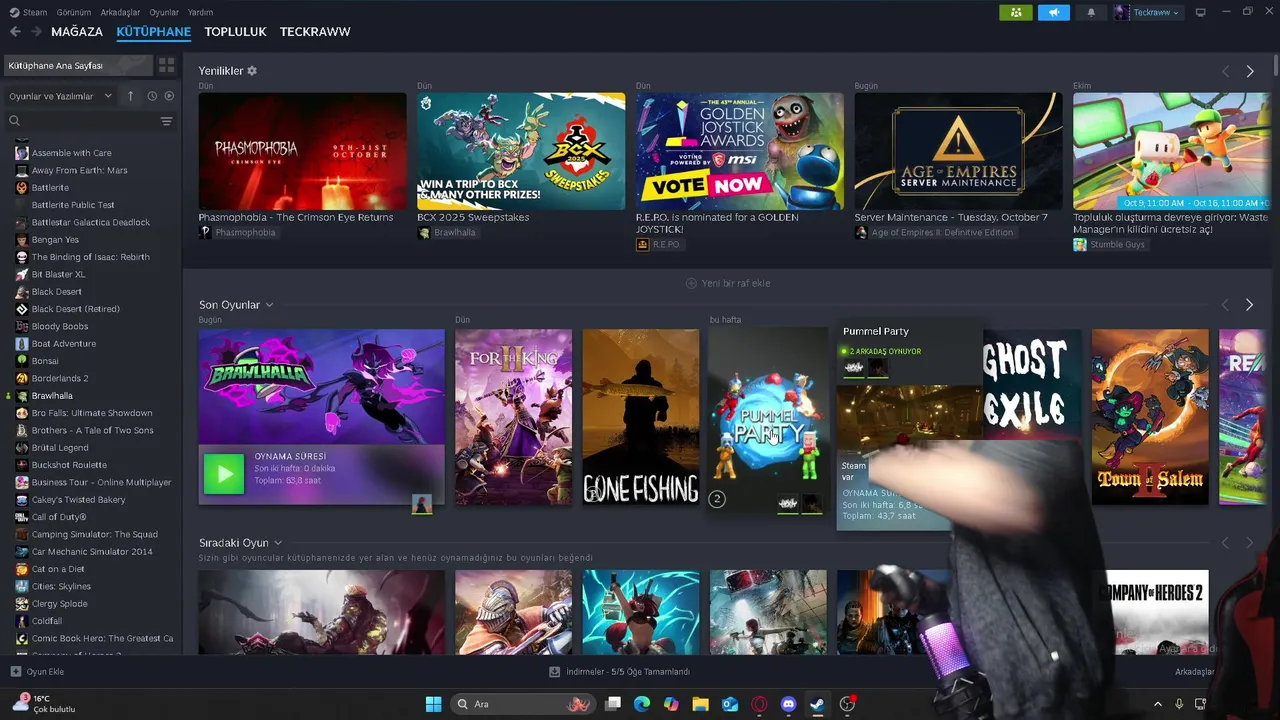Screen dimensions: 1280x720
Task: Filter ready-to-play games with the play circle icon
Action: pyautogui.click(x=169, y=96)
